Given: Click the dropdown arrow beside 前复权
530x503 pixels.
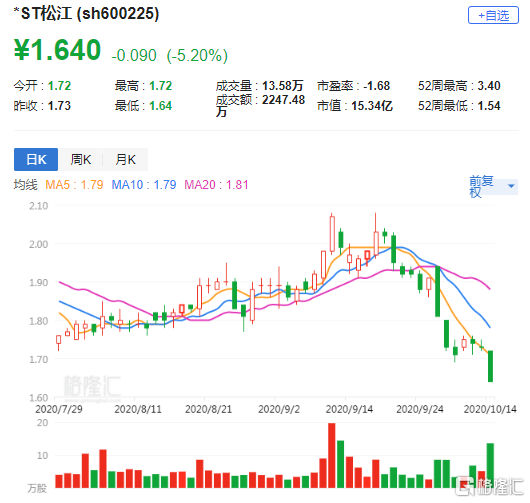Looking at the screenshot, I should (511, 186).
